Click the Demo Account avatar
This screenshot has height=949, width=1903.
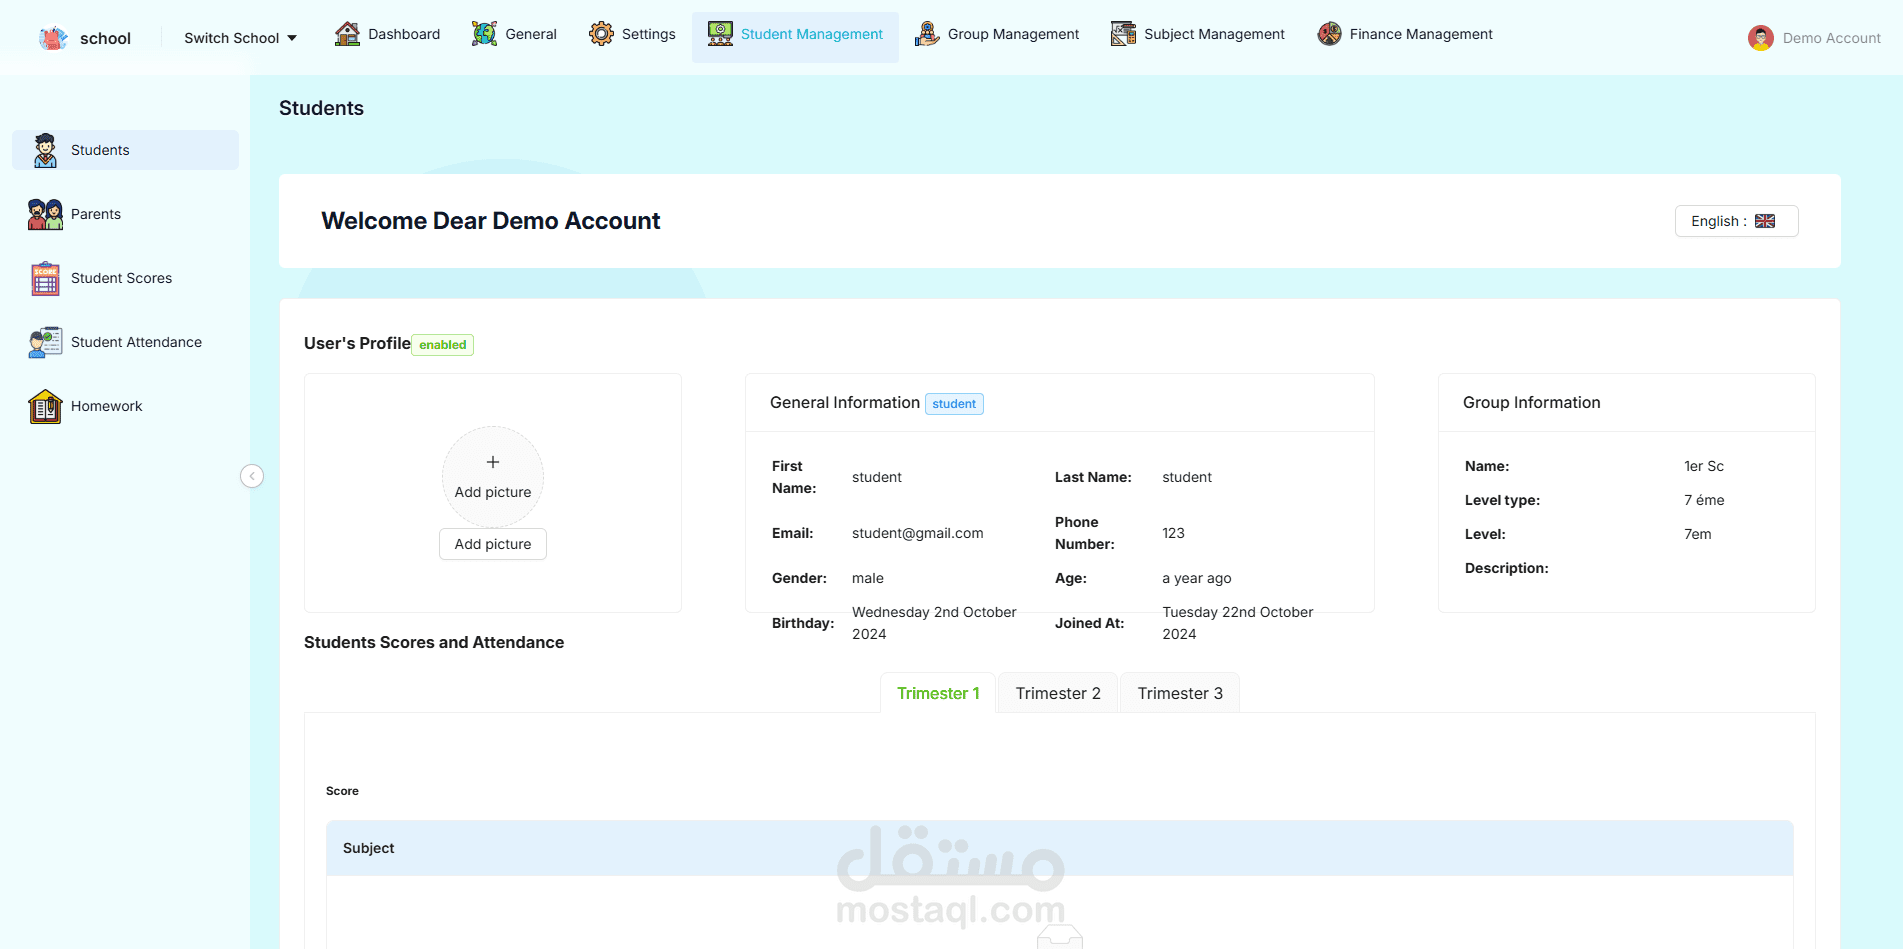1761,38
